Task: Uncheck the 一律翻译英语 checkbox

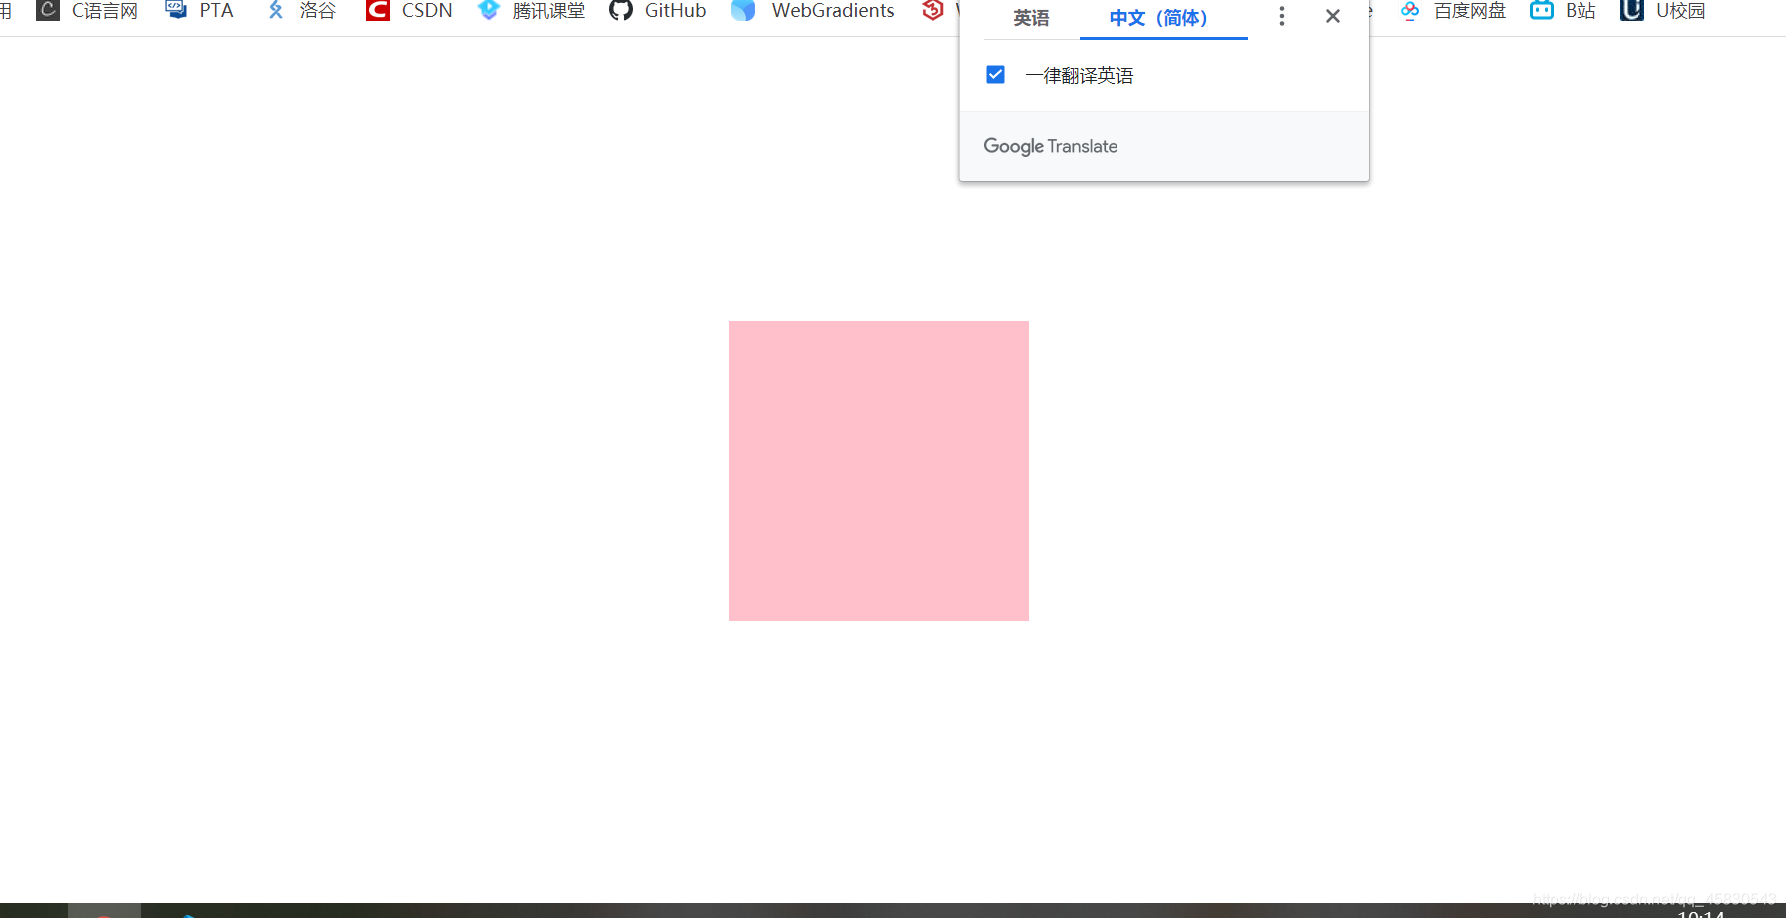Action: 995,75
